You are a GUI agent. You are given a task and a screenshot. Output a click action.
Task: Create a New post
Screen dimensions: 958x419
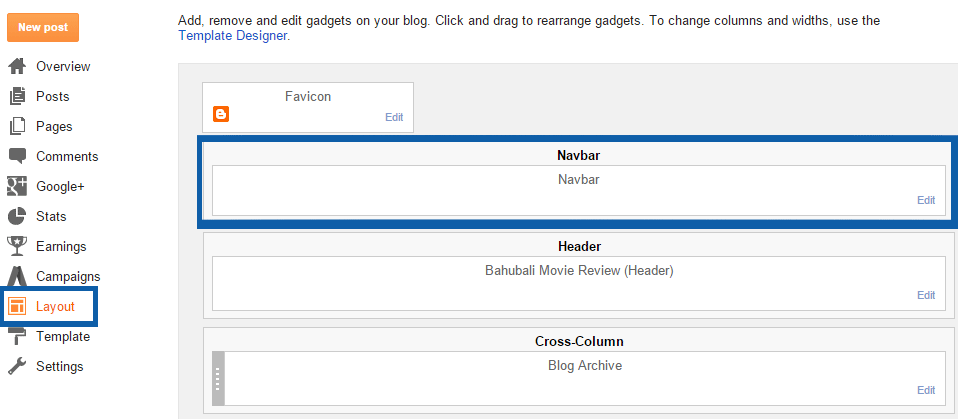43,27
